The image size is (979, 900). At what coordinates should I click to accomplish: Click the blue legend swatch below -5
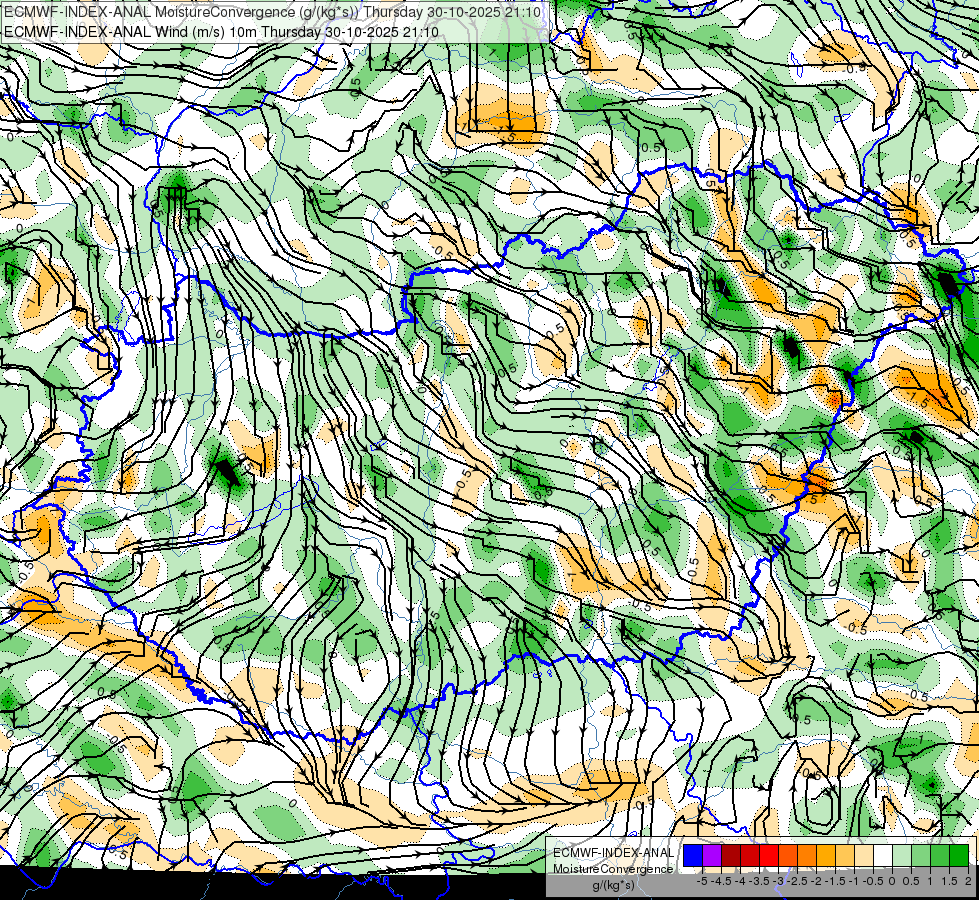point(693,856)
